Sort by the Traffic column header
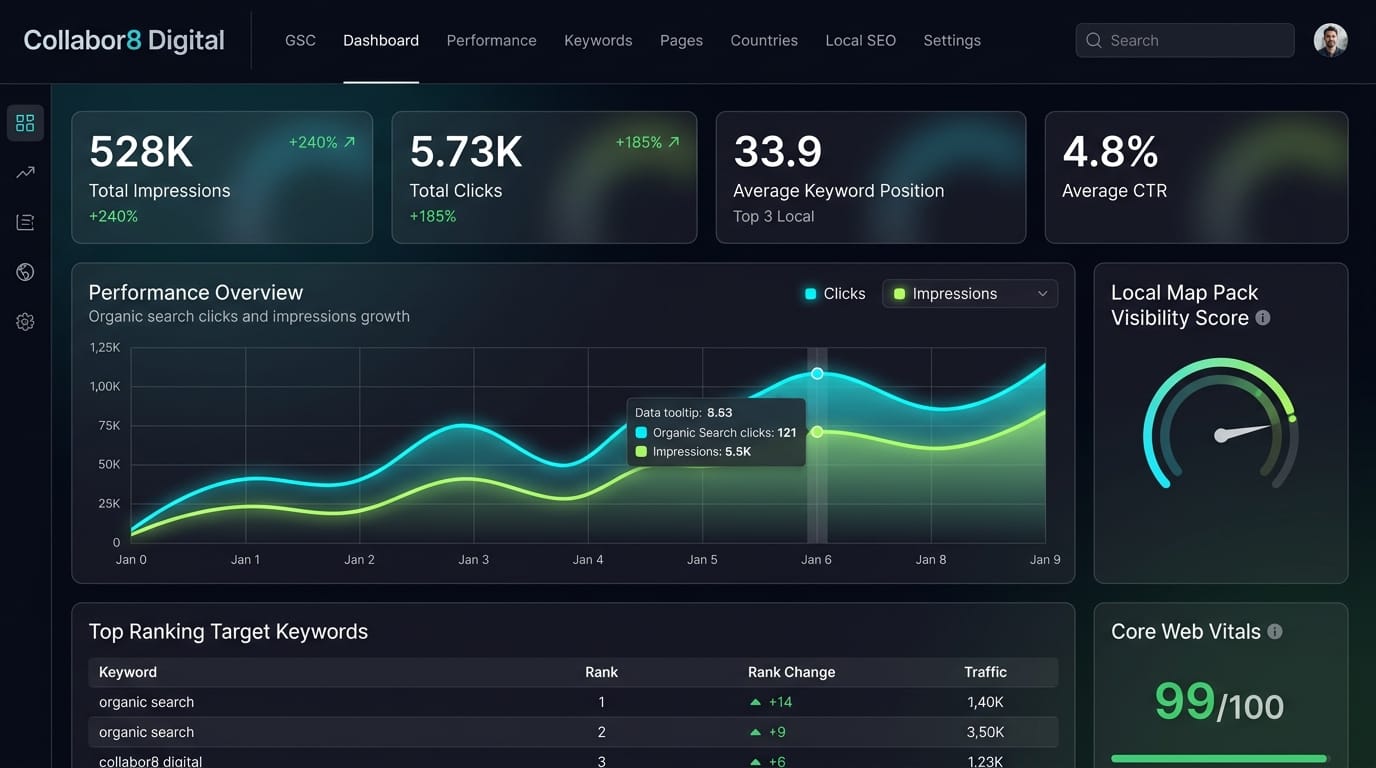Viewport: 1376px width, 768px height. pos(985,672)
